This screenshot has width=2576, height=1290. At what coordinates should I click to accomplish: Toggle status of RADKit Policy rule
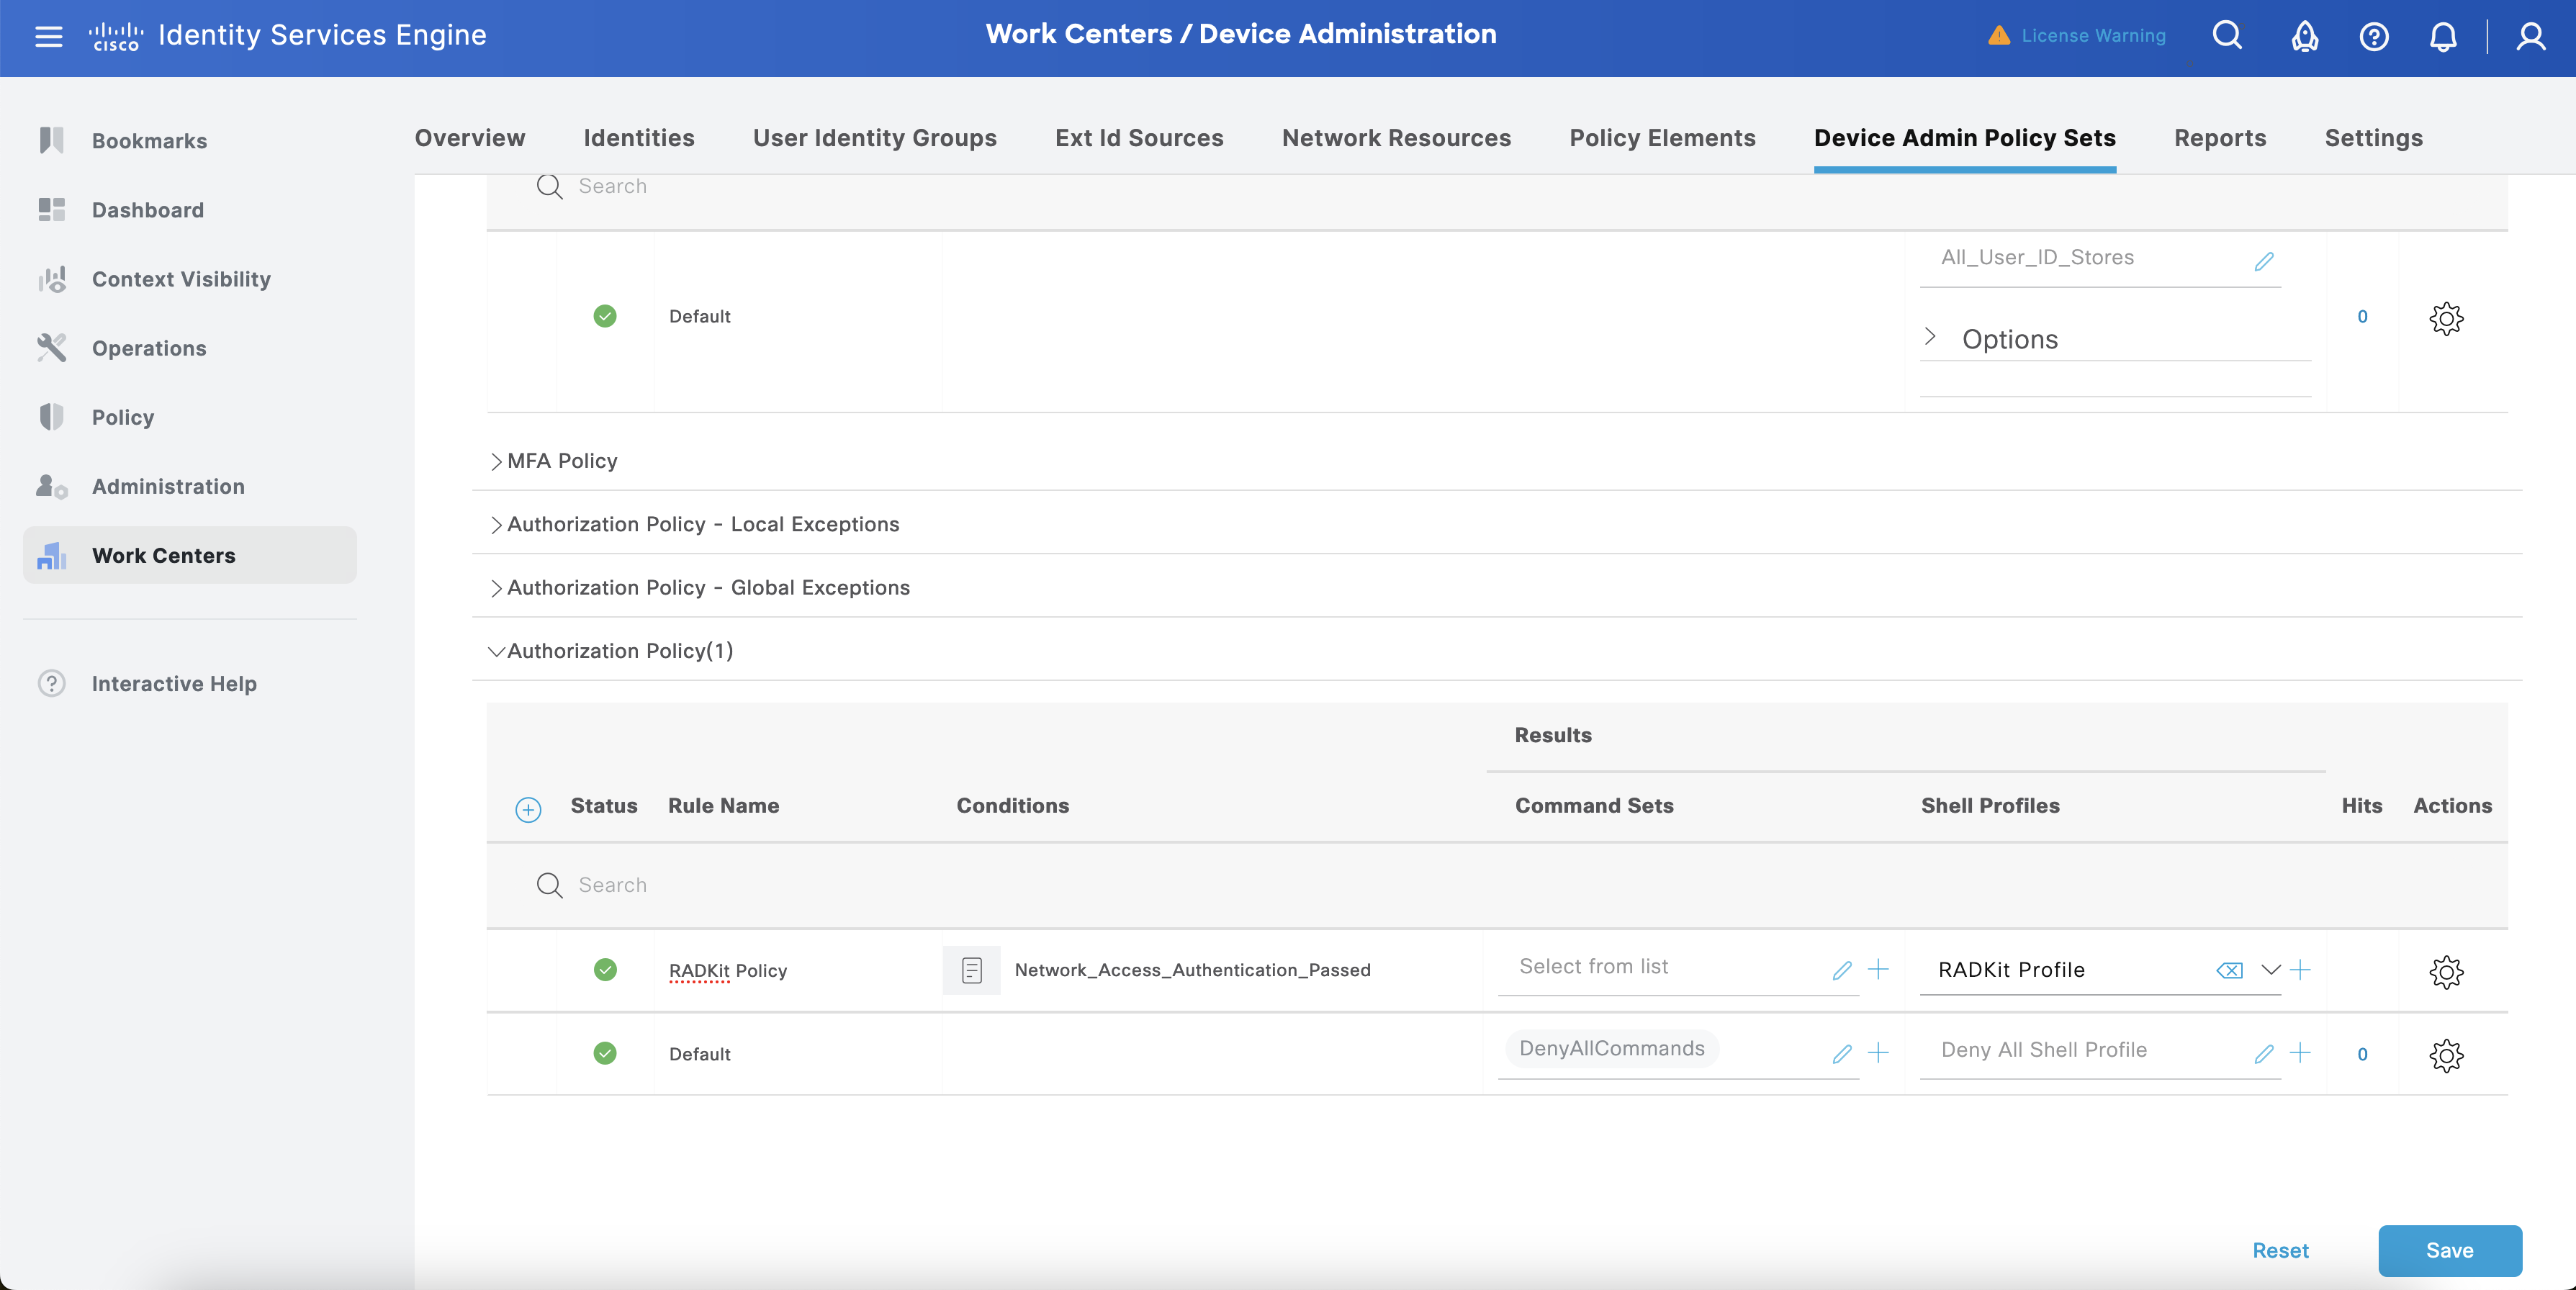605,970
